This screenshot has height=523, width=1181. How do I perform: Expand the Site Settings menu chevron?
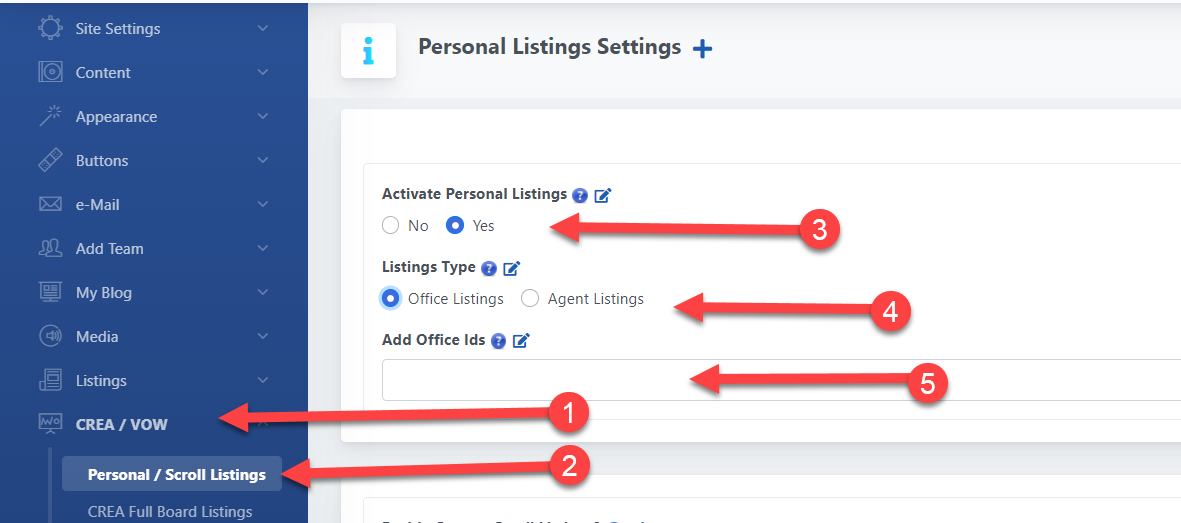(x=263, y=29)
